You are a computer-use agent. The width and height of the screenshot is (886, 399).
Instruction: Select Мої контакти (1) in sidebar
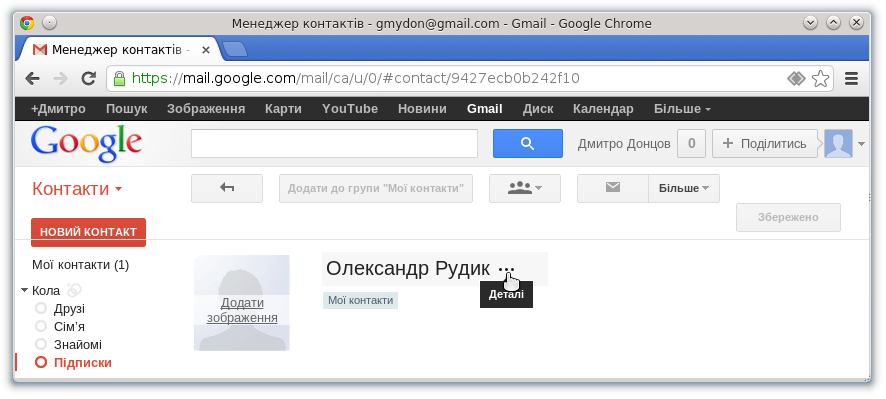pyautogui.click(x=81, y=264)
